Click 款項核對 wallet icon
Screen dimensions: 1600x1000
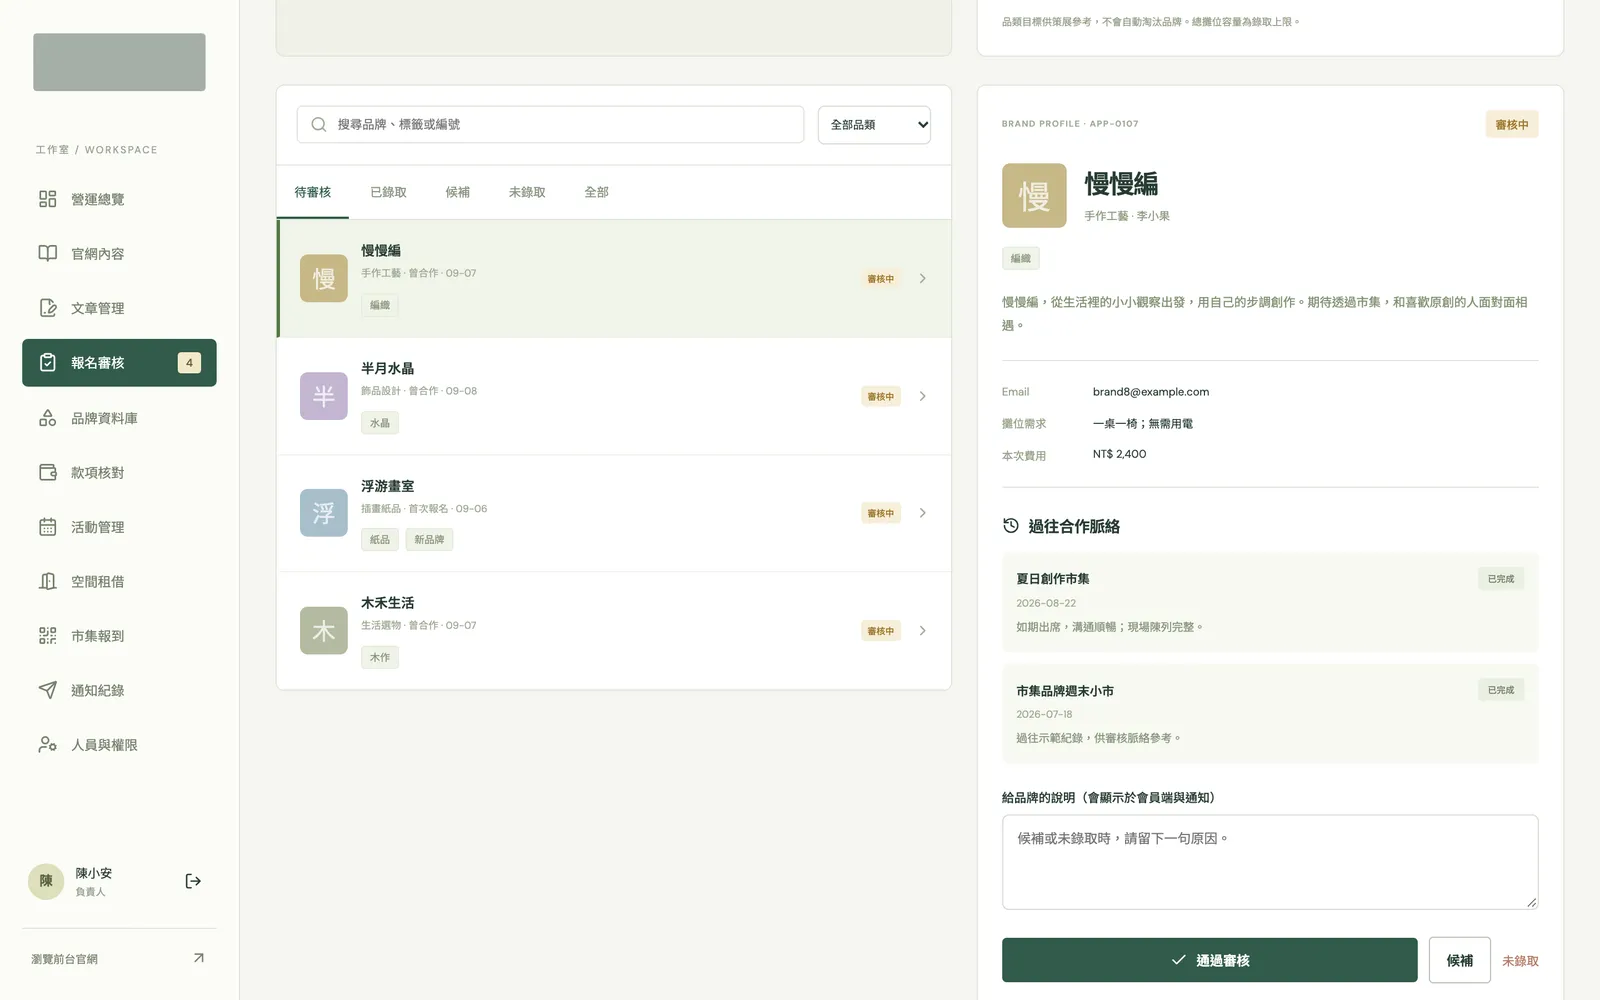(x=47, y=472)
